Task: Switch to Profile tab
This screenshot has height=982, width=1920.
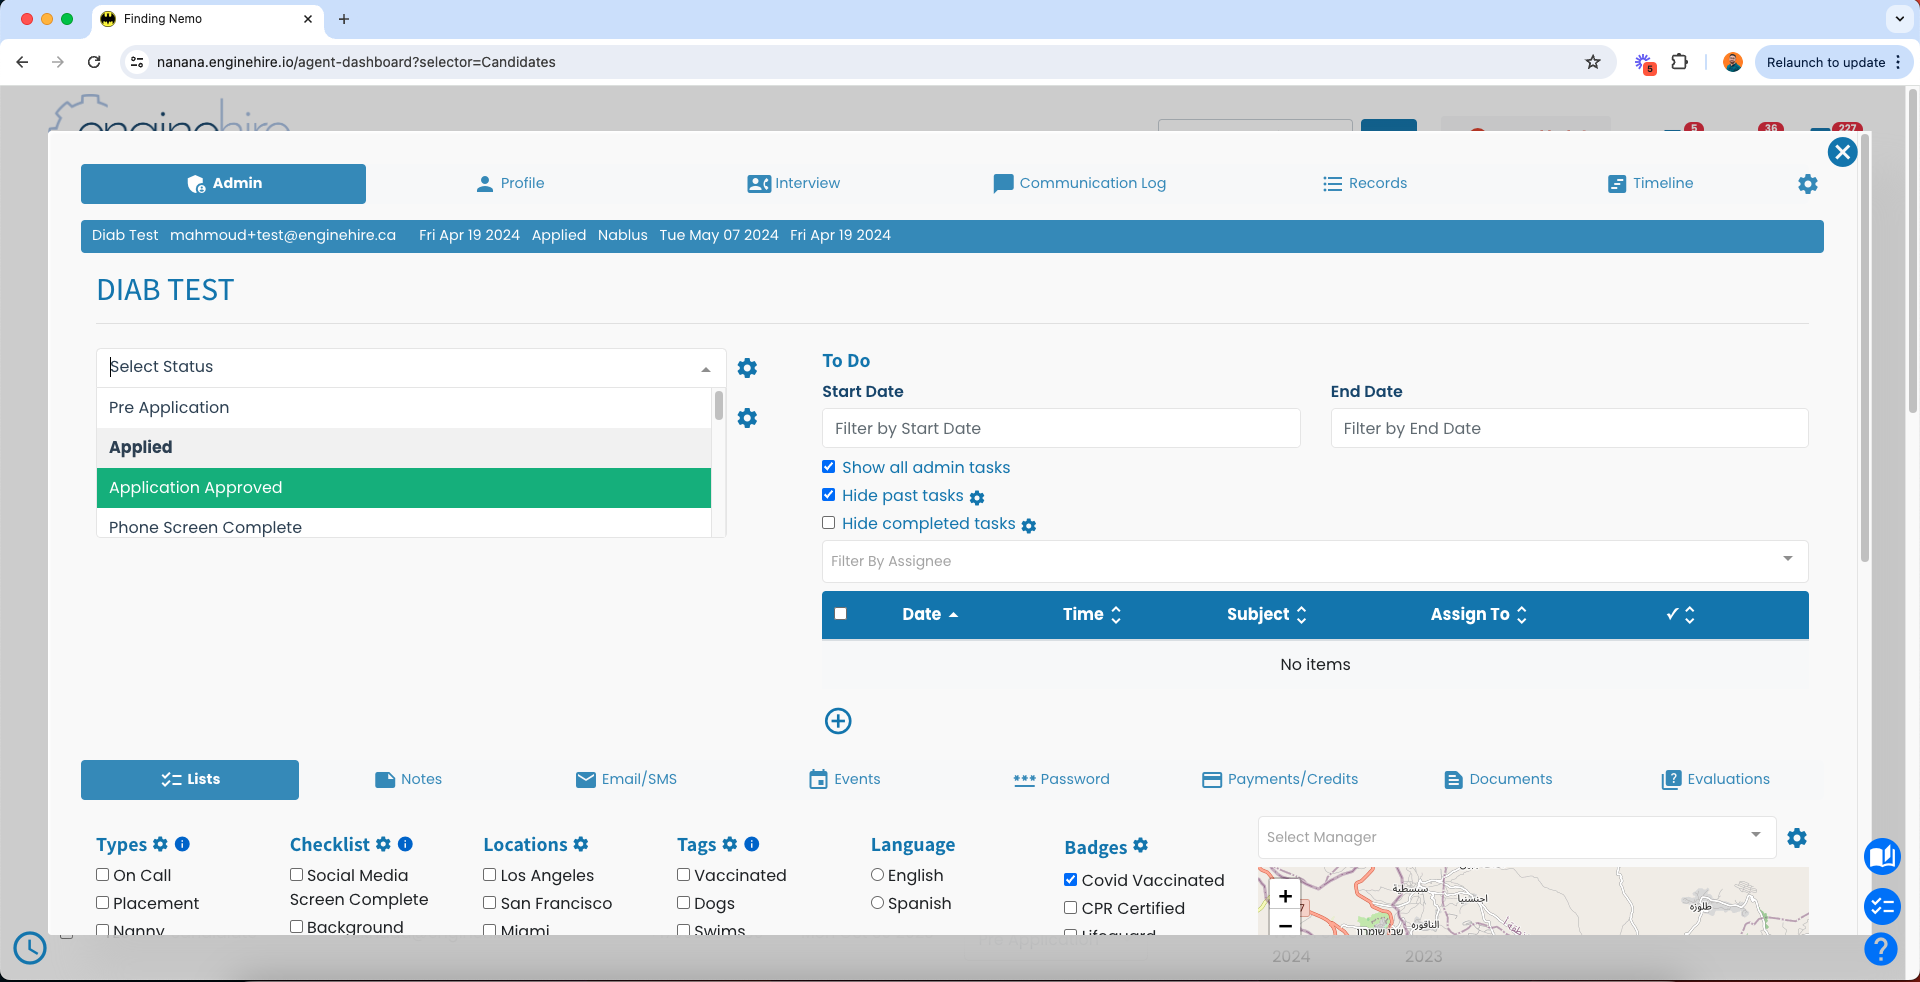Action: point(510,184)
